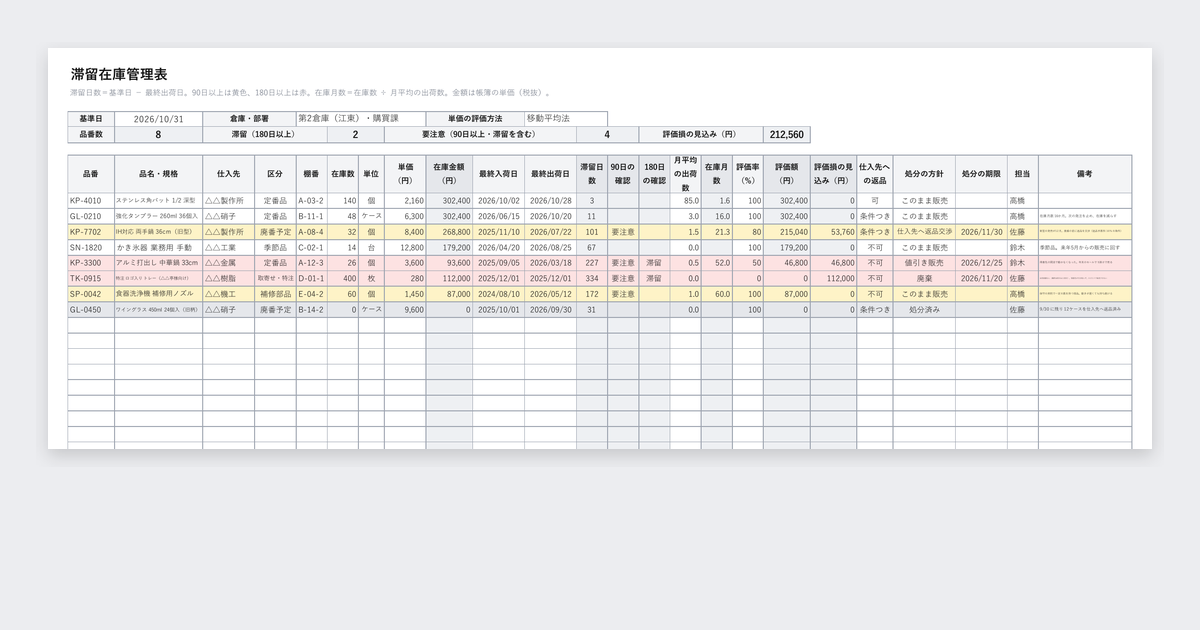
Task: Select the supplier cell △△工業
Action: click(x=228, y=247)
